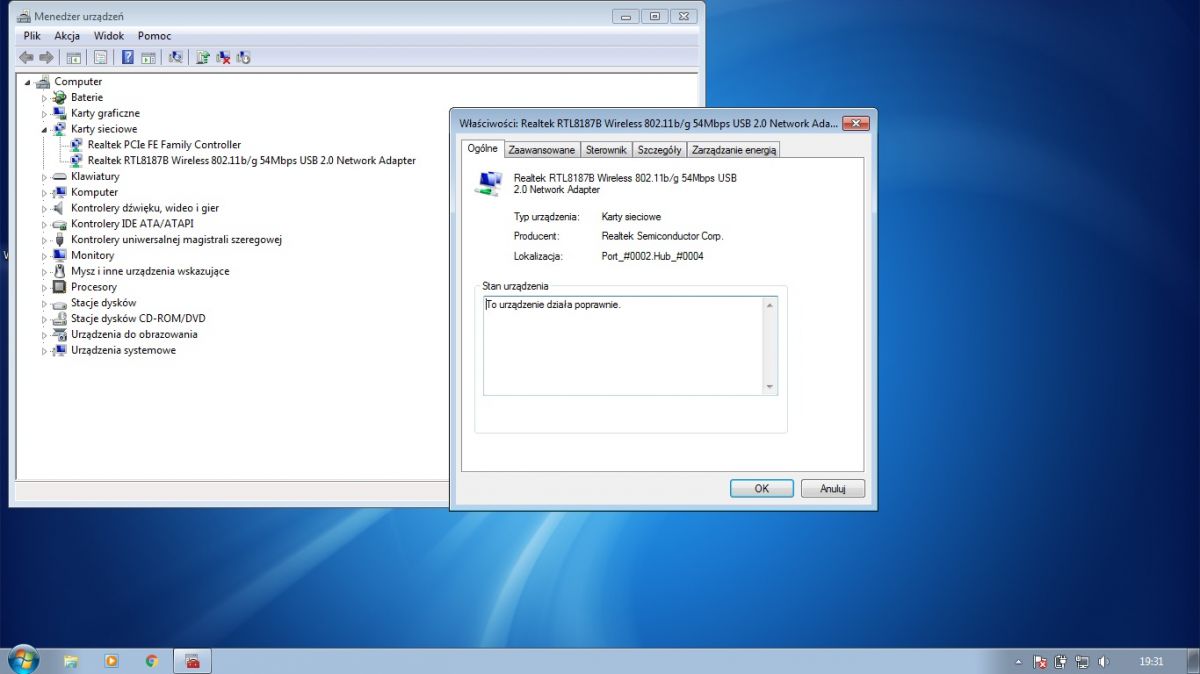1200x674 pixels.
Task: Click the device icon in Properties dialog
Action: coord(489,182)
